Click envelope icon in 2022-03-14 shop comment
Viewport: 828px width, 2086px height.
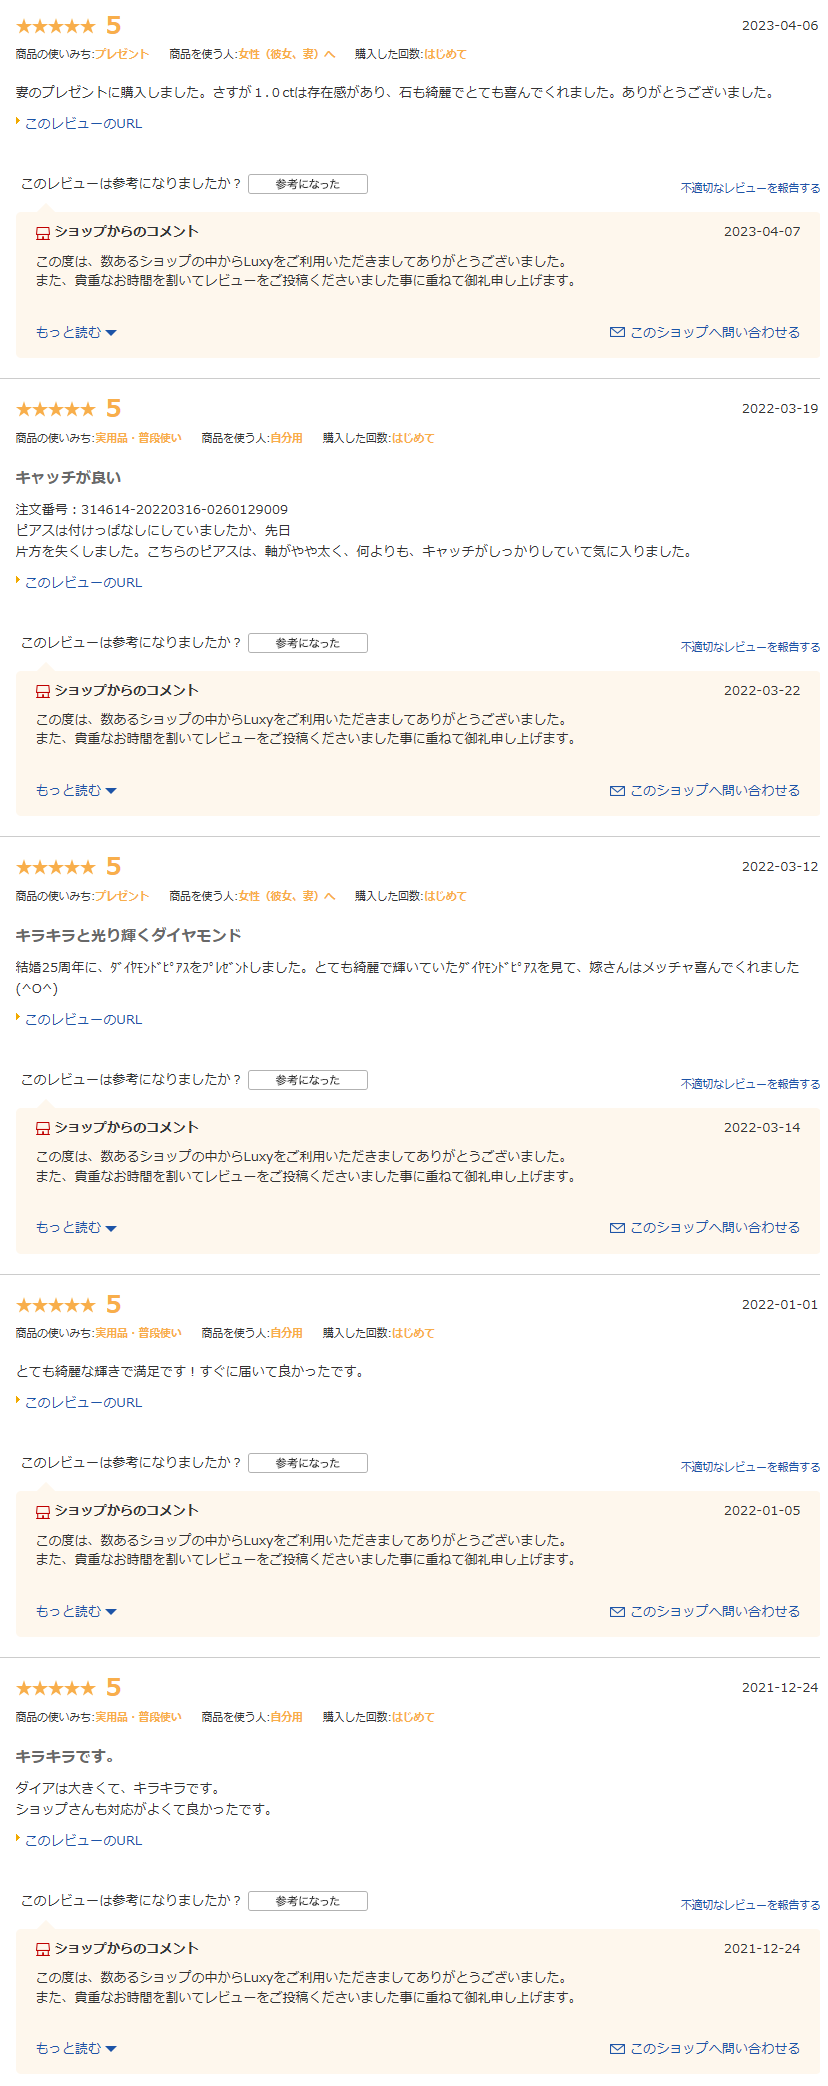pyautogui.click(x=617, y=1228)
